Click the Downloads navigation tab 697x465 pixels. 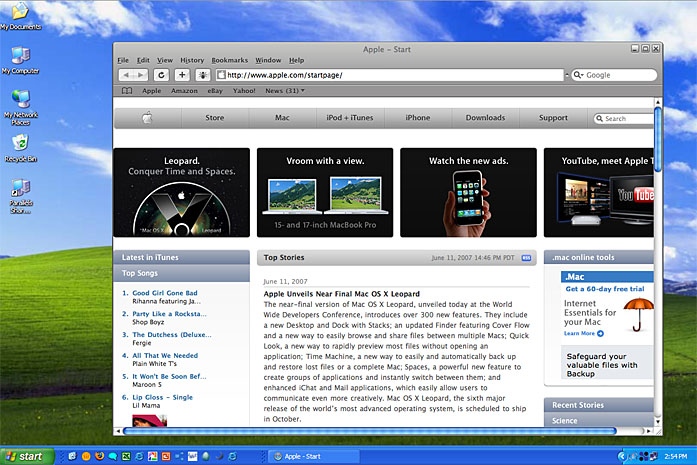click(485, 118)
